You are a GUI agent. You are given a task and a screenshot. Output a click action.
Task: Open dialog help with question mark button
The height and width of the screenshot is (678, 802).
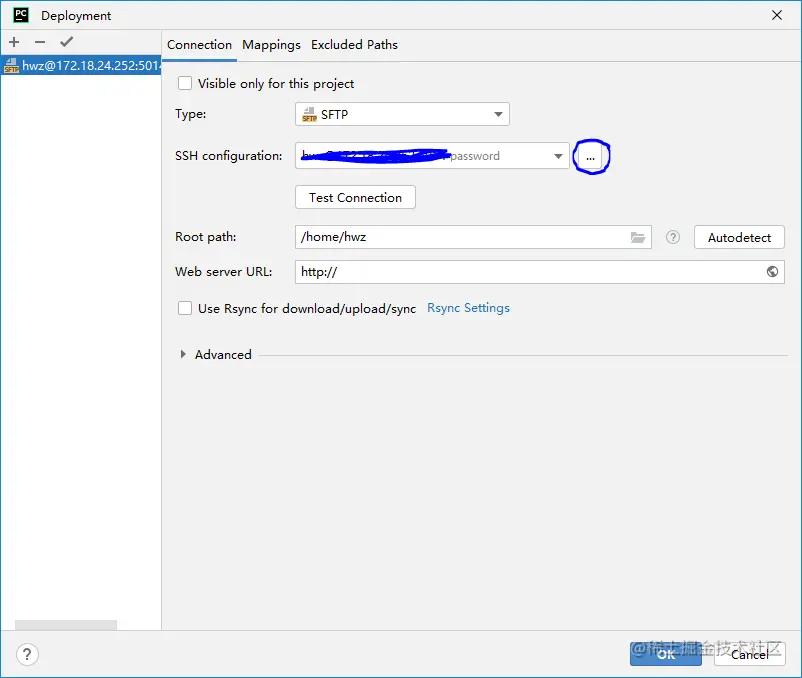[x=27, y=654]
